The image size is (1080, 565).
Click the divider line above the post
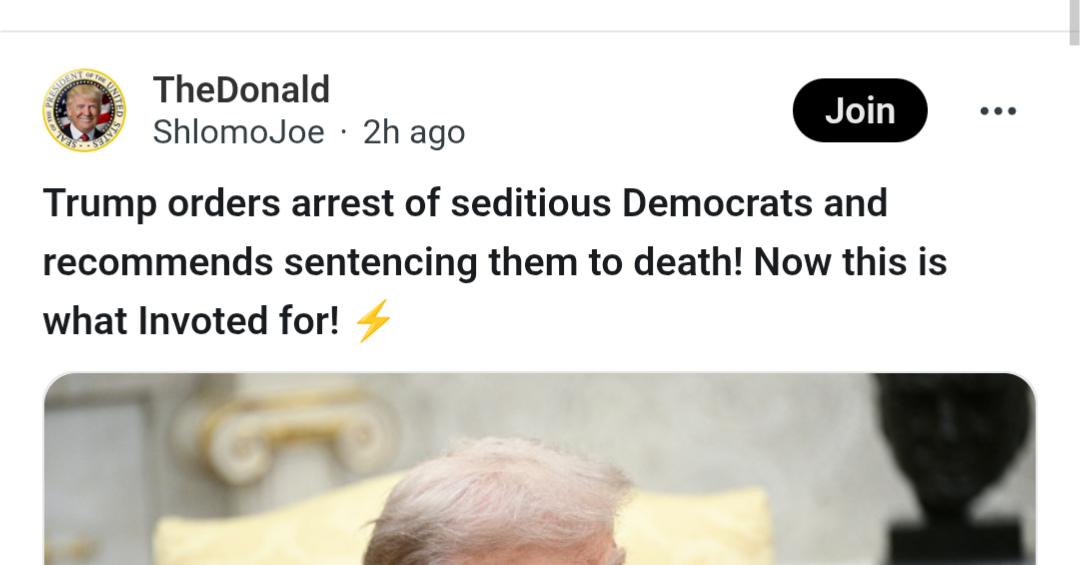point(540,32)
